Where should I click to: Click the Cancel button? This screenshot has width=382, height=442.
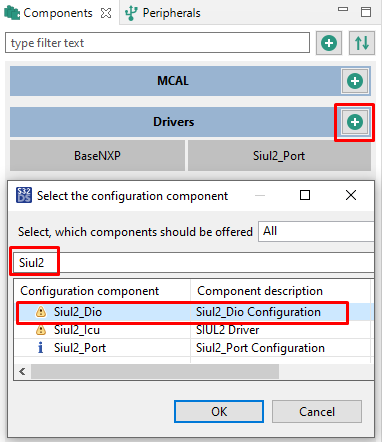pyautogui.click(x=317, y=412)
